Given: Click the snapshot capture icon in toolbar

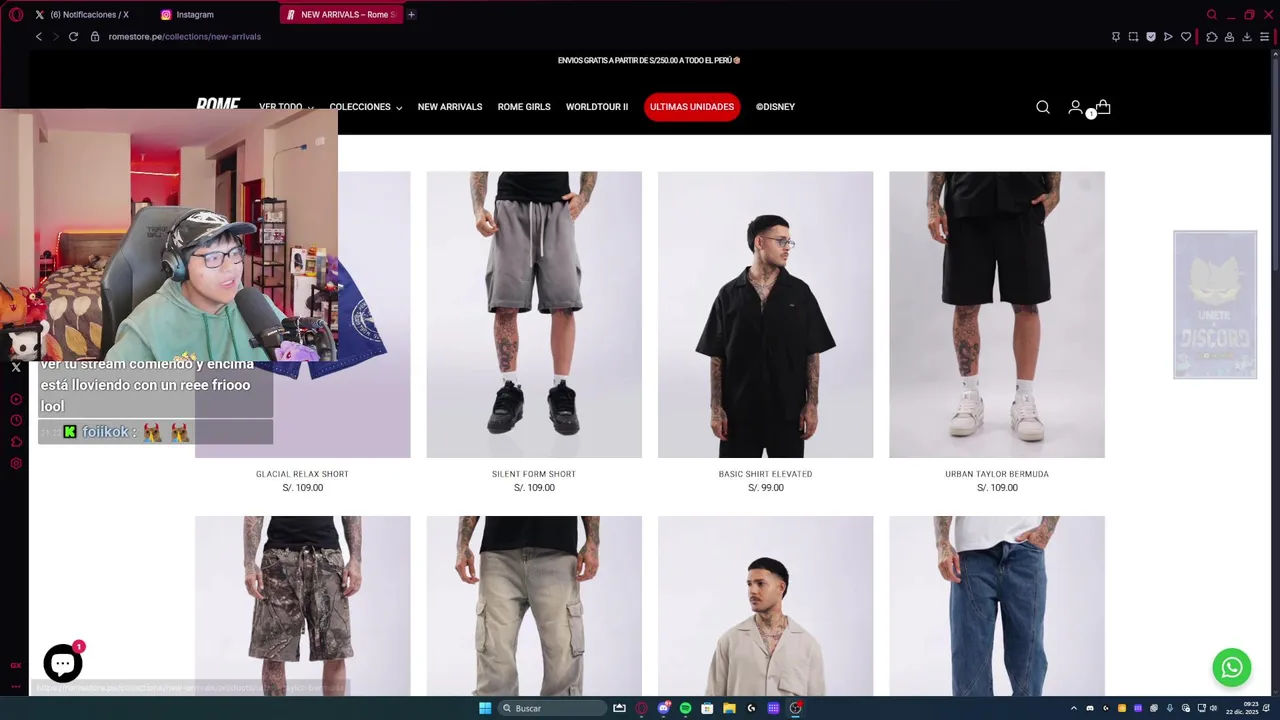Looking at the screenshot, I should pos(1133,36).
